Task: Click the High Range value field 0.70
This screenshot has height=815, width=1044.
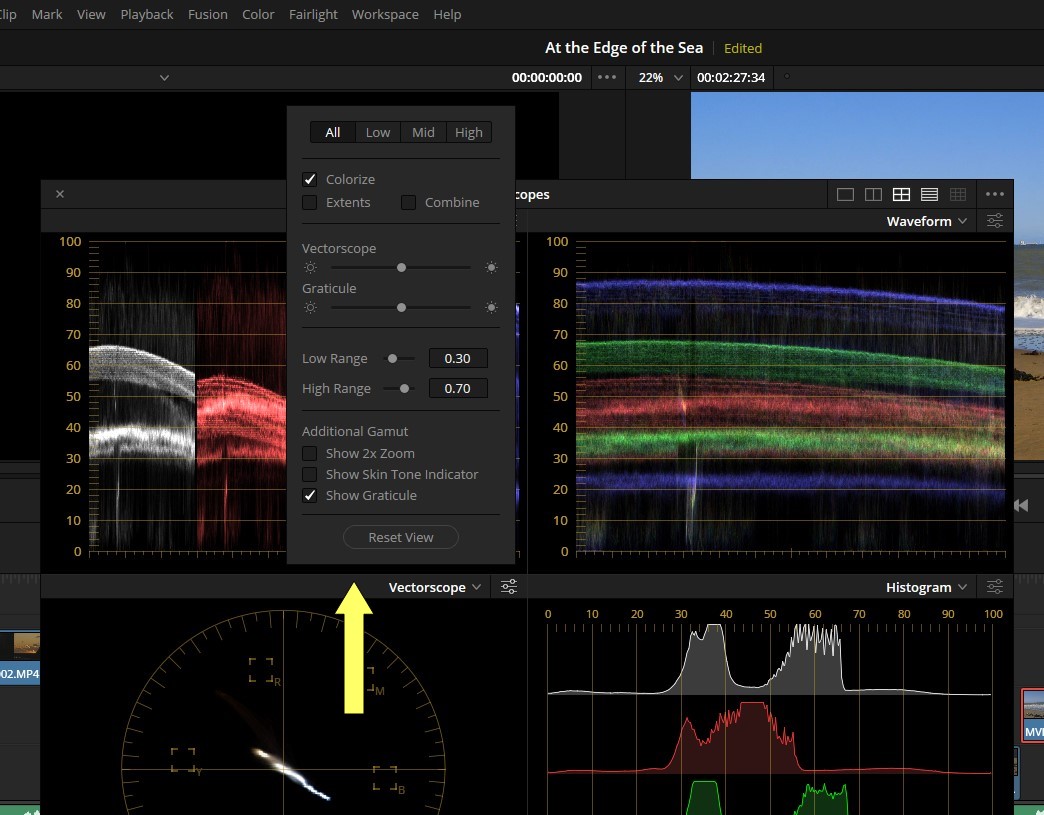Action: pos(458,388)
